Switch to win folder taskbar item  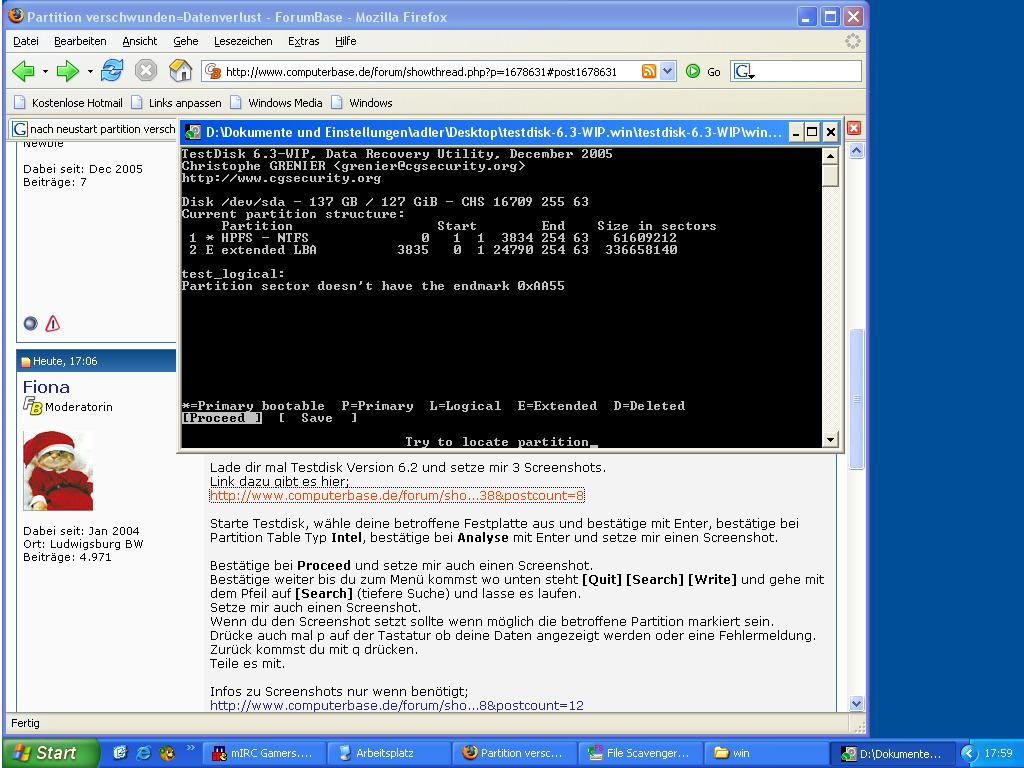tap(765, 753)
